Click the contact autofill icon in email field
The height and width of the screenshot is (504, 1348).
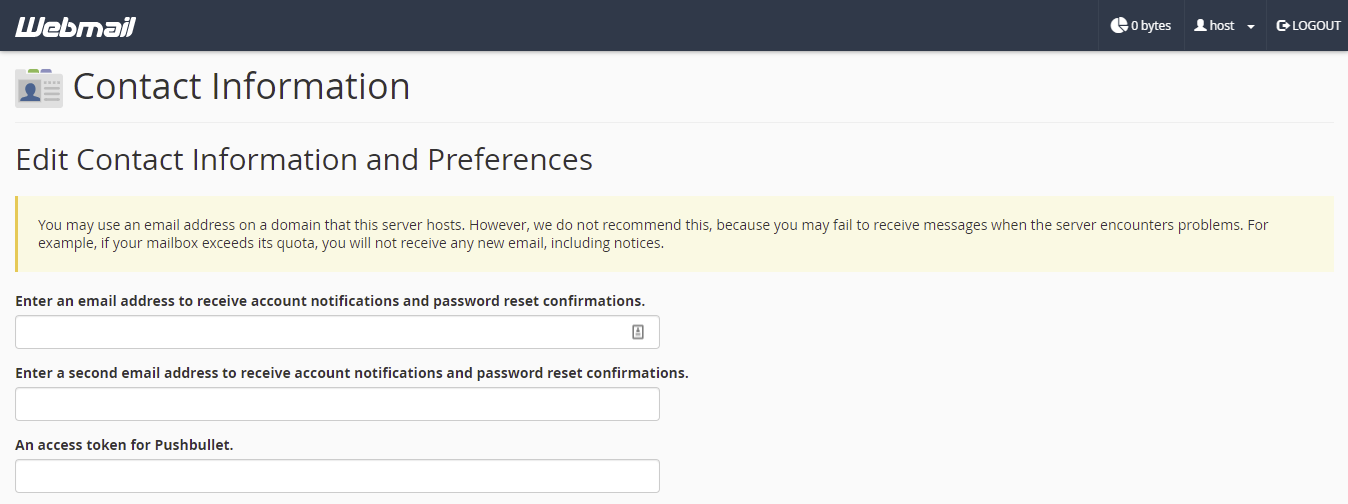pos(638,332)
